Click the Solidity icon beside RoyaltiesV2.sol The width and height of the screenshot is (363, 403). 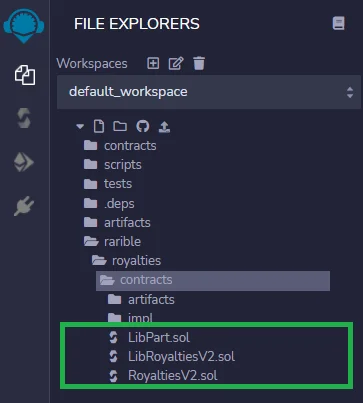coord(113,376)
